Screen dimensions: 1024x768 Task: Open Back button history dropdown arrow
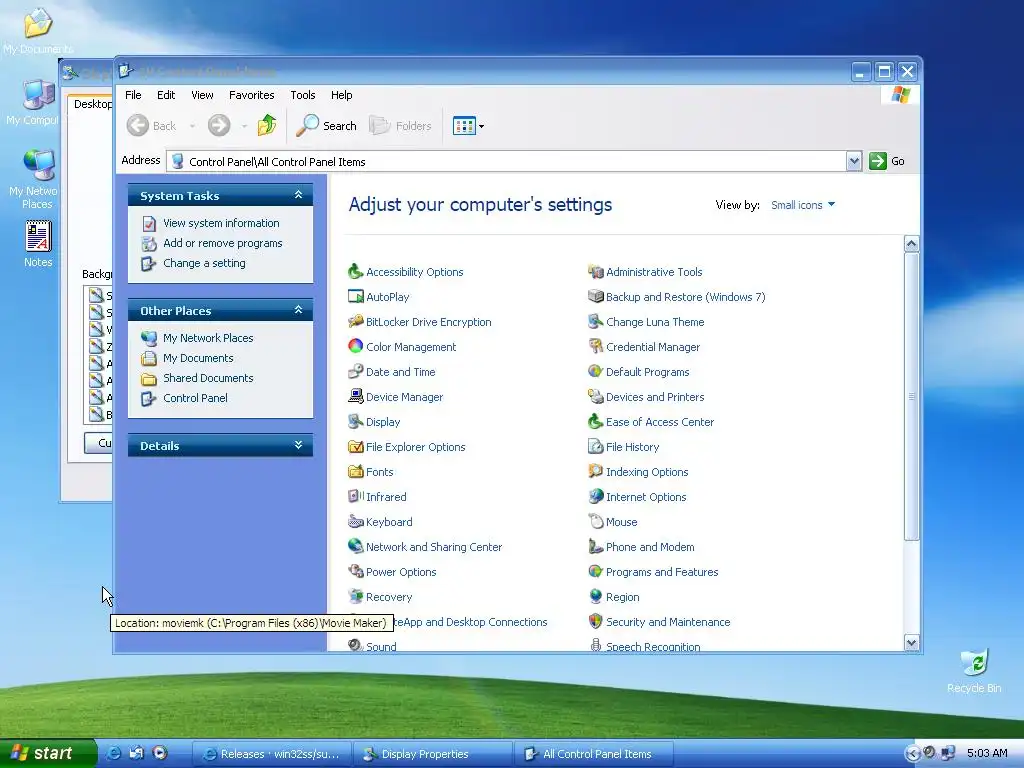[x=192, y=126]
